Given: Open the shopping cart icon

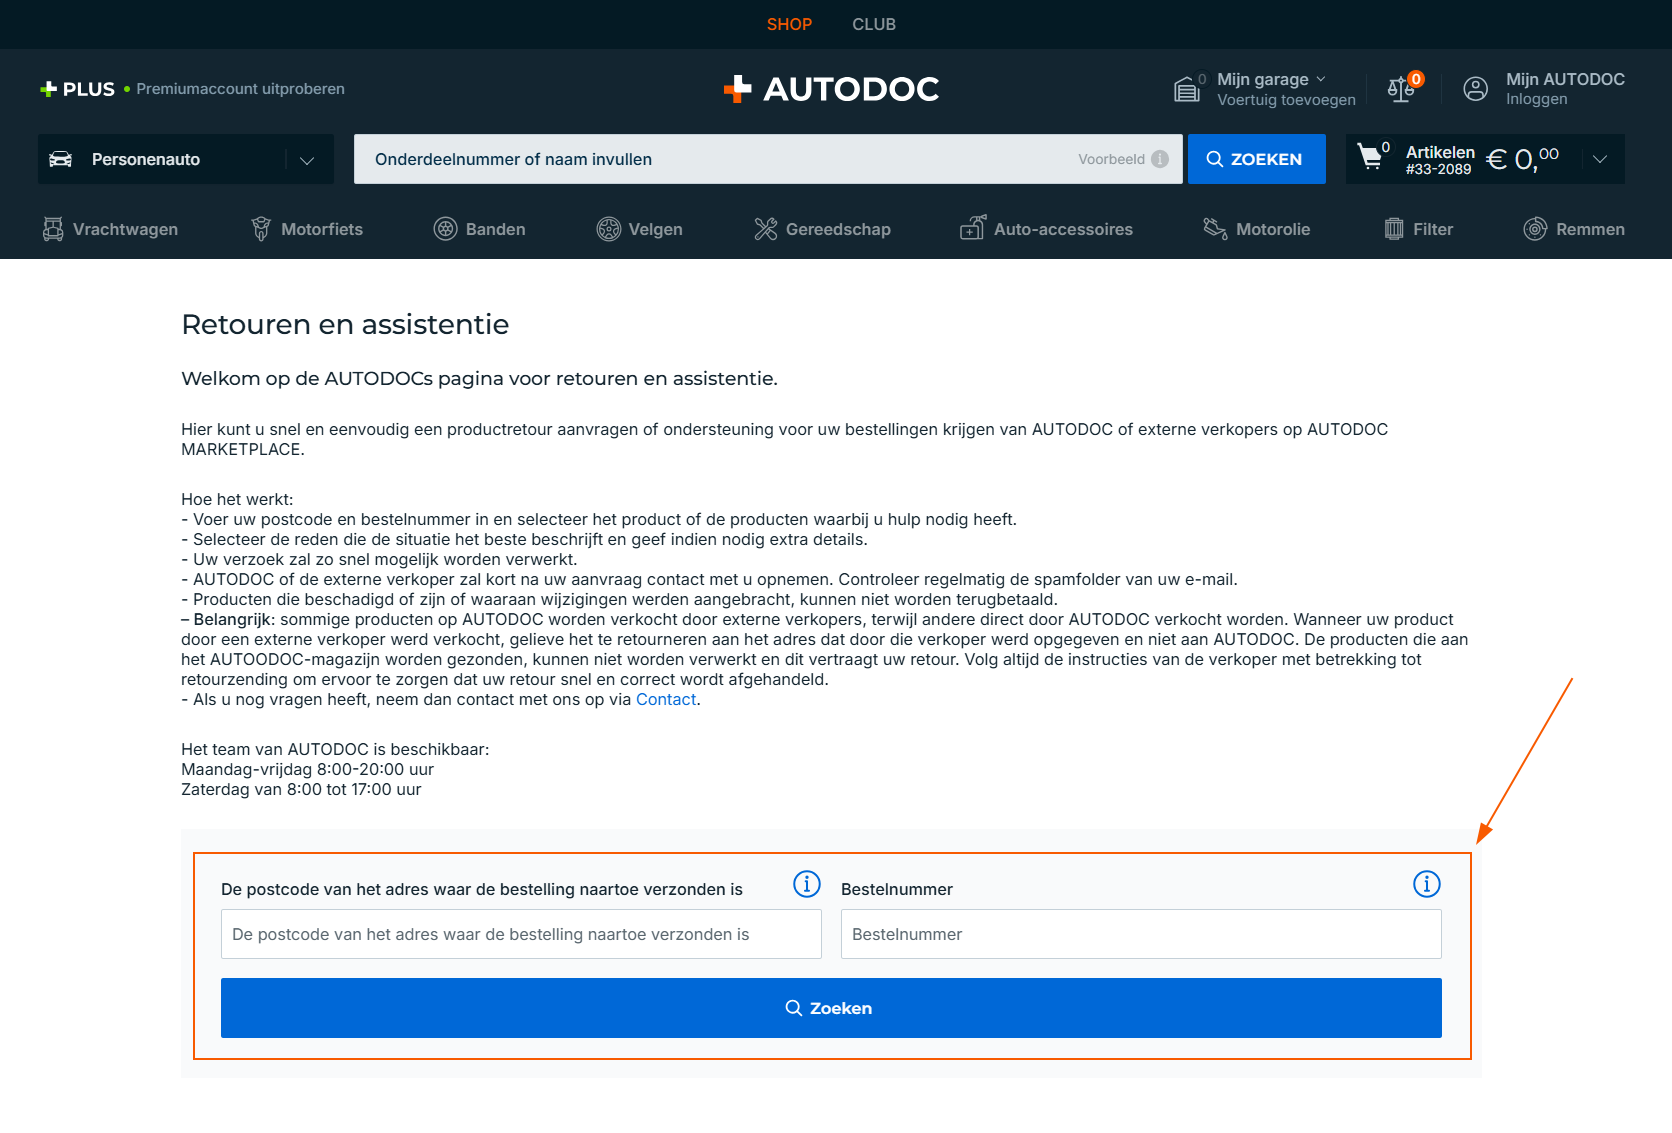Looking at the screenshot, I should [x=1370, y=157].
